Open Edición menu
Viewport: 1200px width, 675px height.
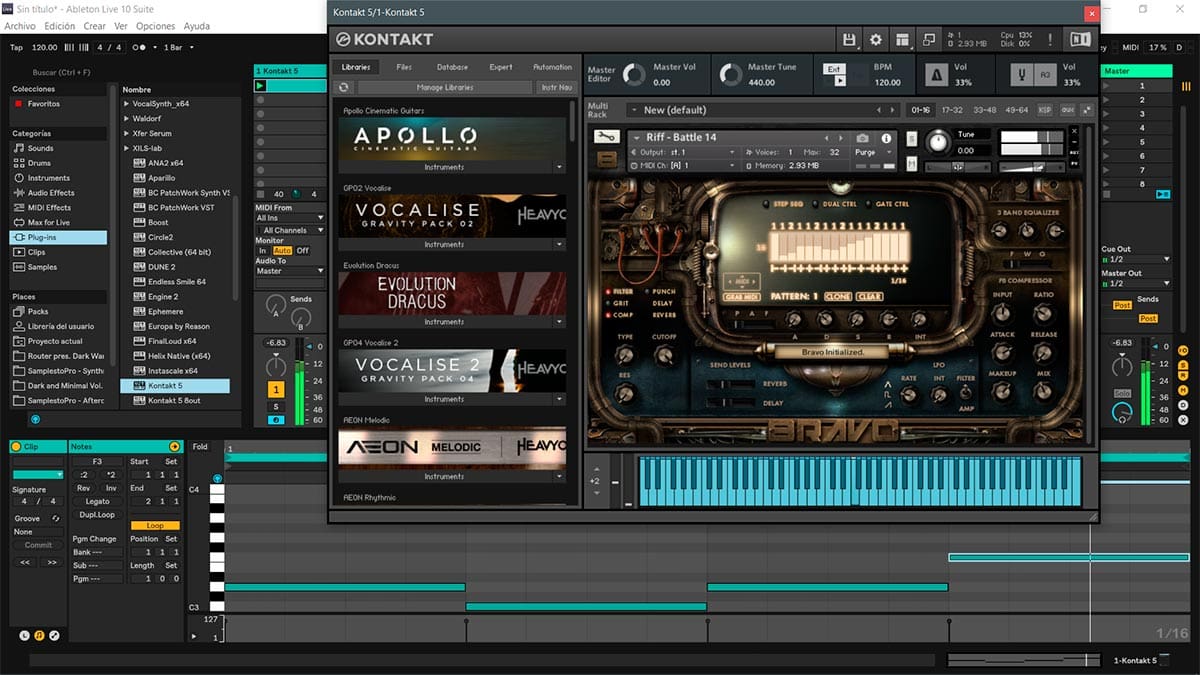(60, 26)
